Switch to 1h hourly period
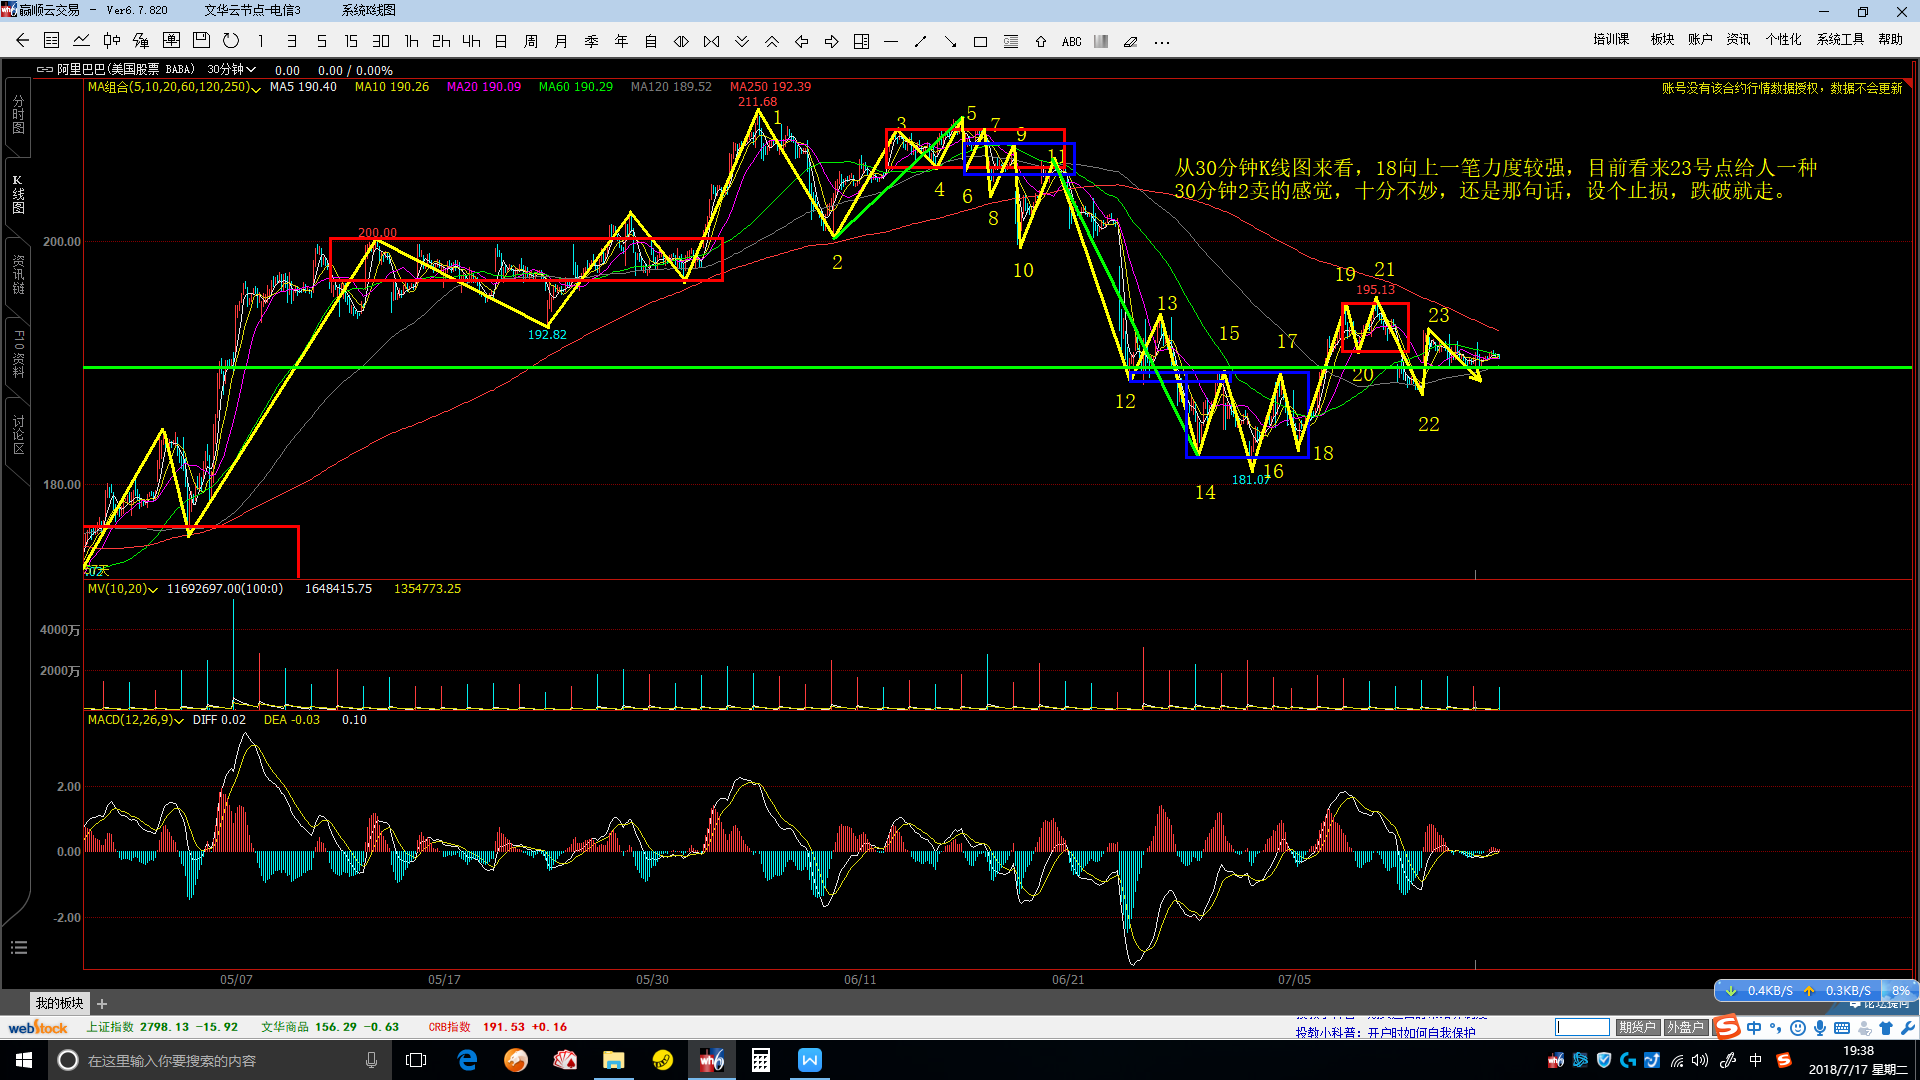Image resolution: width=1920 pixels, height=1080 pixels. (411, 41)
